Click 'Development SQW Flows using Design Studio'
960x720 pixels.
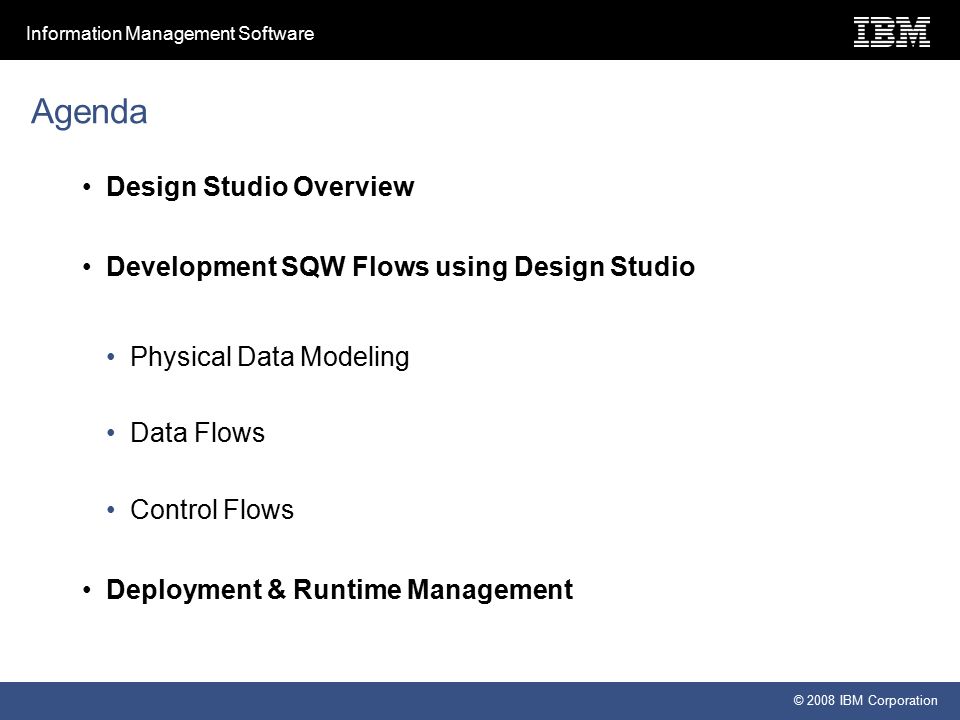tap(400, 267)
